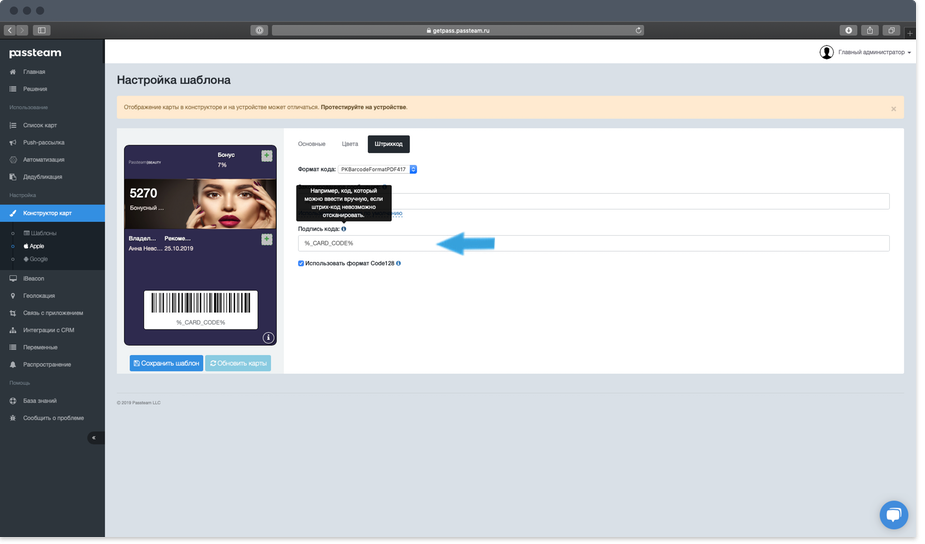The image size is (925, 544).
Task: Click the Подпись кода info icon
Action: 344,230
